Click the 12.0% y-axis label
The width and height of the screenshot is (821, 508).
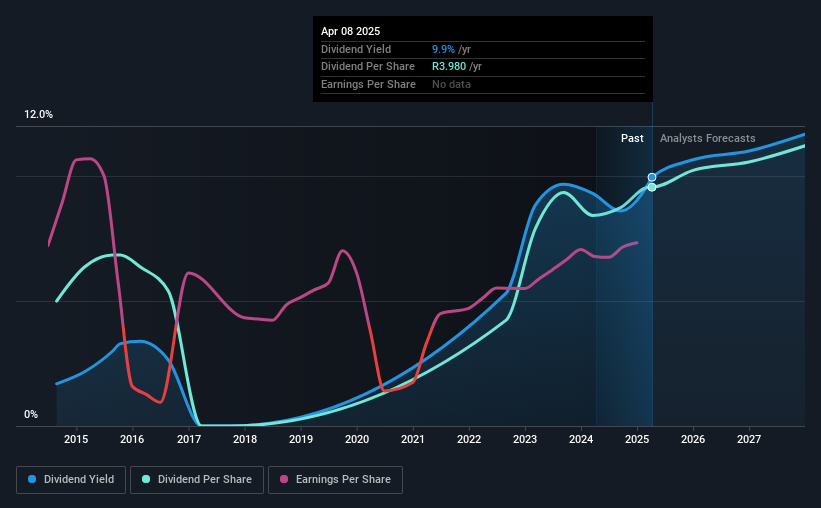tap(38, 115)
